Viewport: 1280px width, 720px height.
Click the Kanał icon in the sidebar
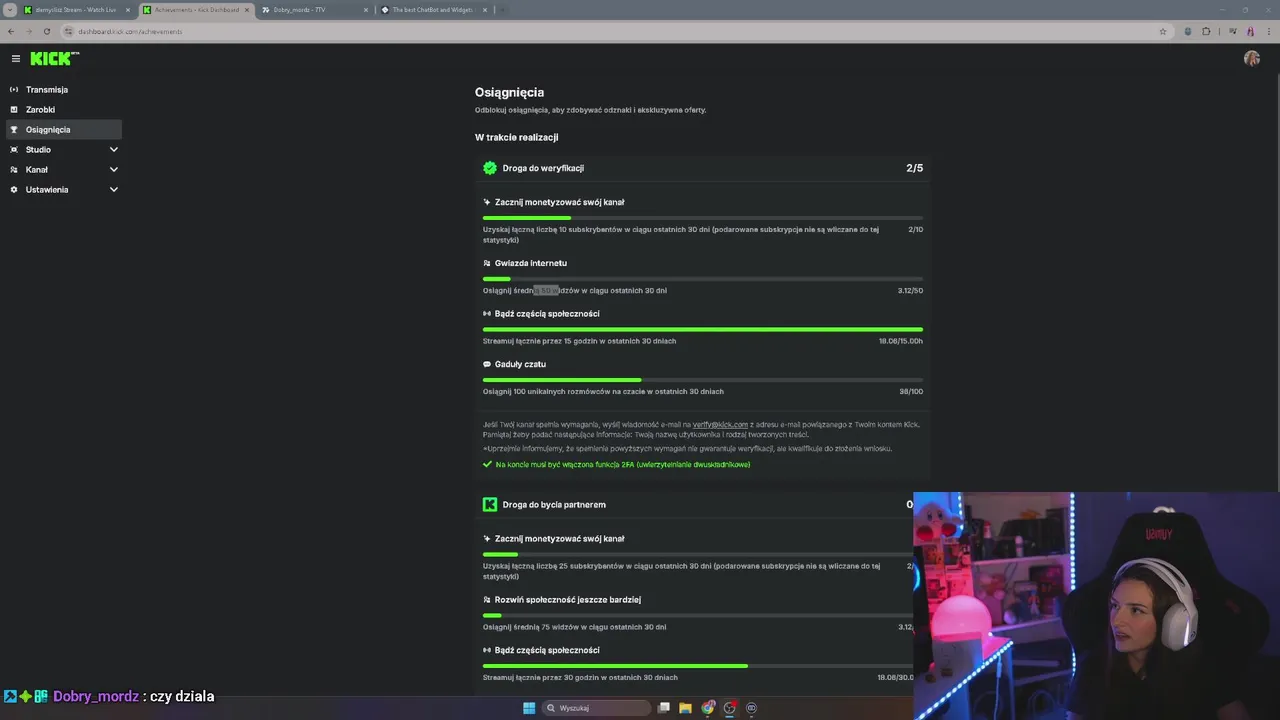[x=14, y=169]
